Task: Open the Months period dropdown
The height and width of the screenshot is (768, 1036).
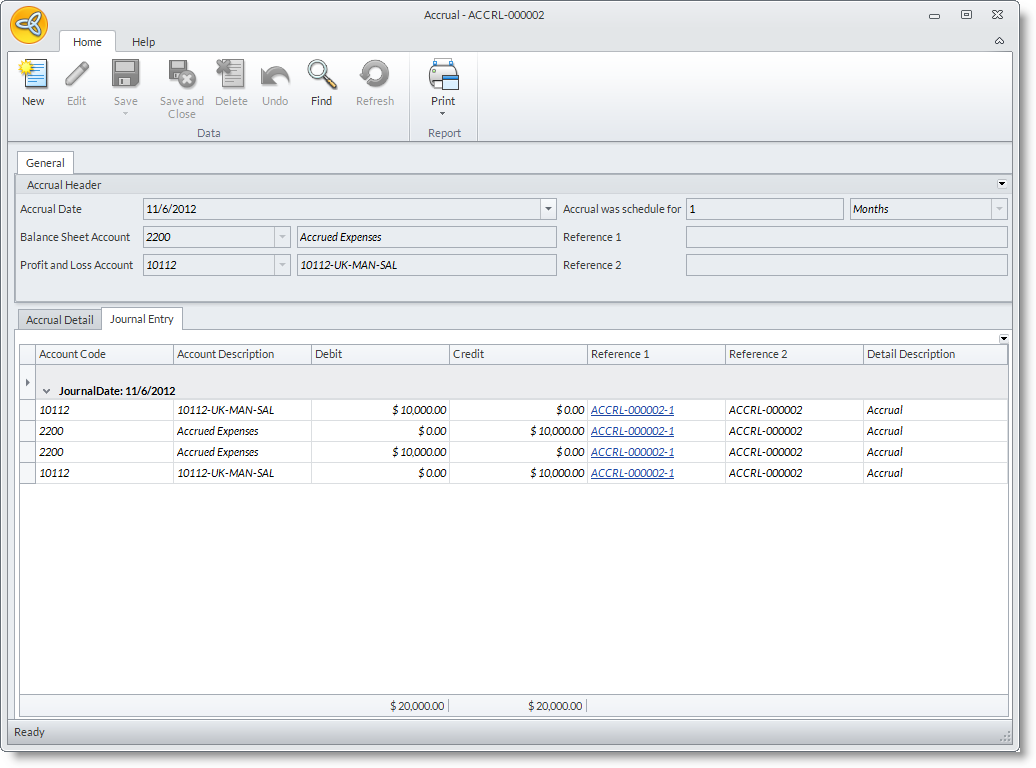Action: [998, 209]
